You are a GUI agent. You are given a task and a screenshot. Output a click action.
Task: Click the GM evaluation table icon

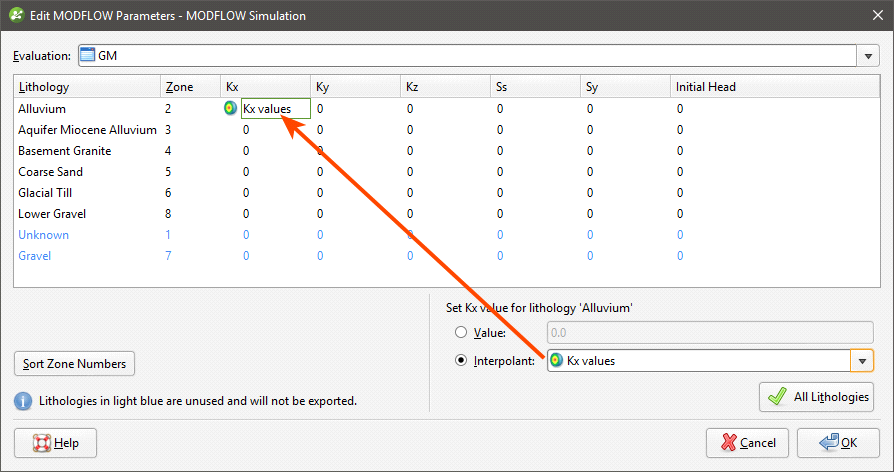[x=87, y=55]
